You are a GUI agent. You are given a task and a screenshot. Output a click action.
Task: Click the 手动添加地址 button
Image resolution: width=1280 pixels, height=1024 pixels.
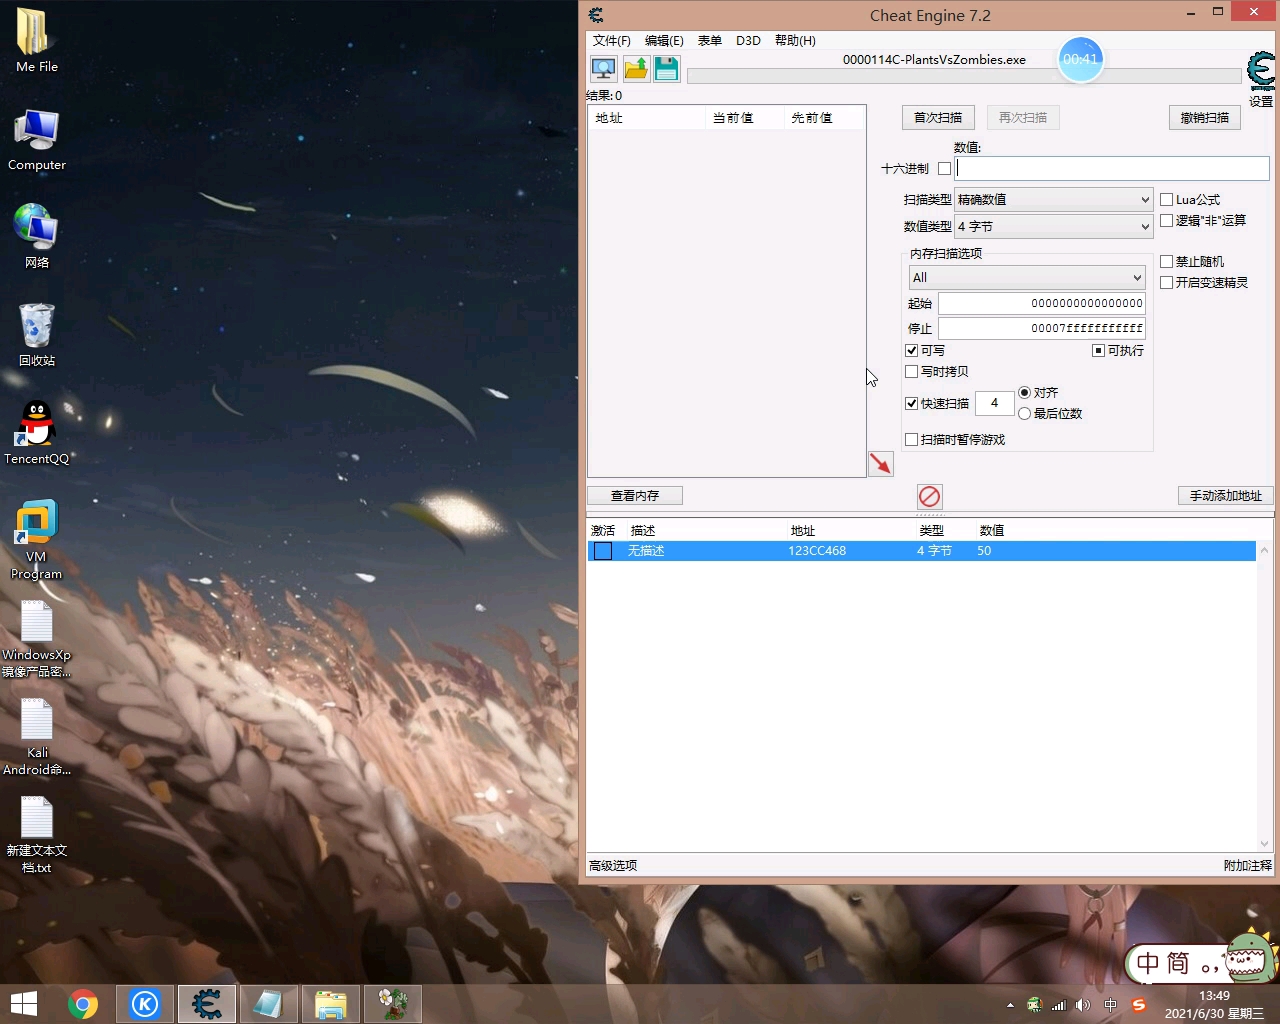(x=1226, y=496)
